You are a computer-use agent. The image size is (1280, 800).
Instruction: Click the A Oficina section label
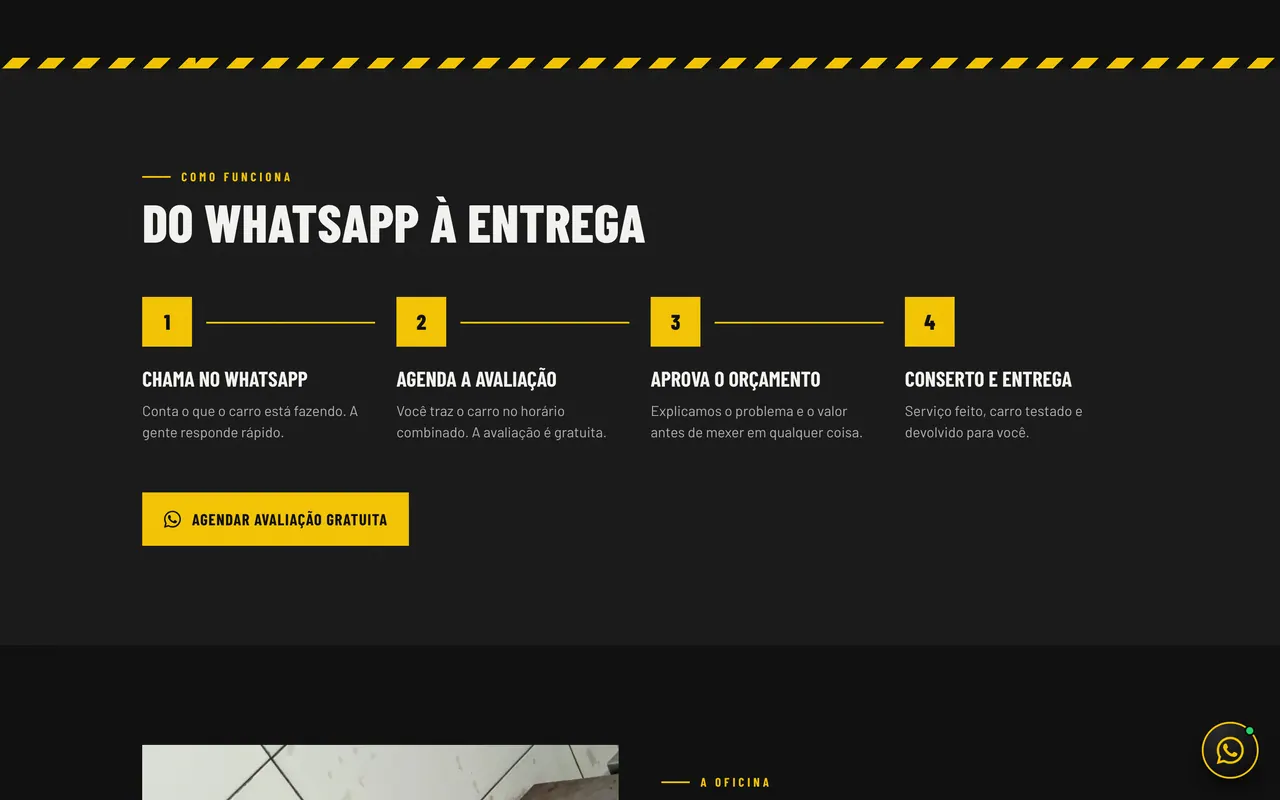(735, 782)
